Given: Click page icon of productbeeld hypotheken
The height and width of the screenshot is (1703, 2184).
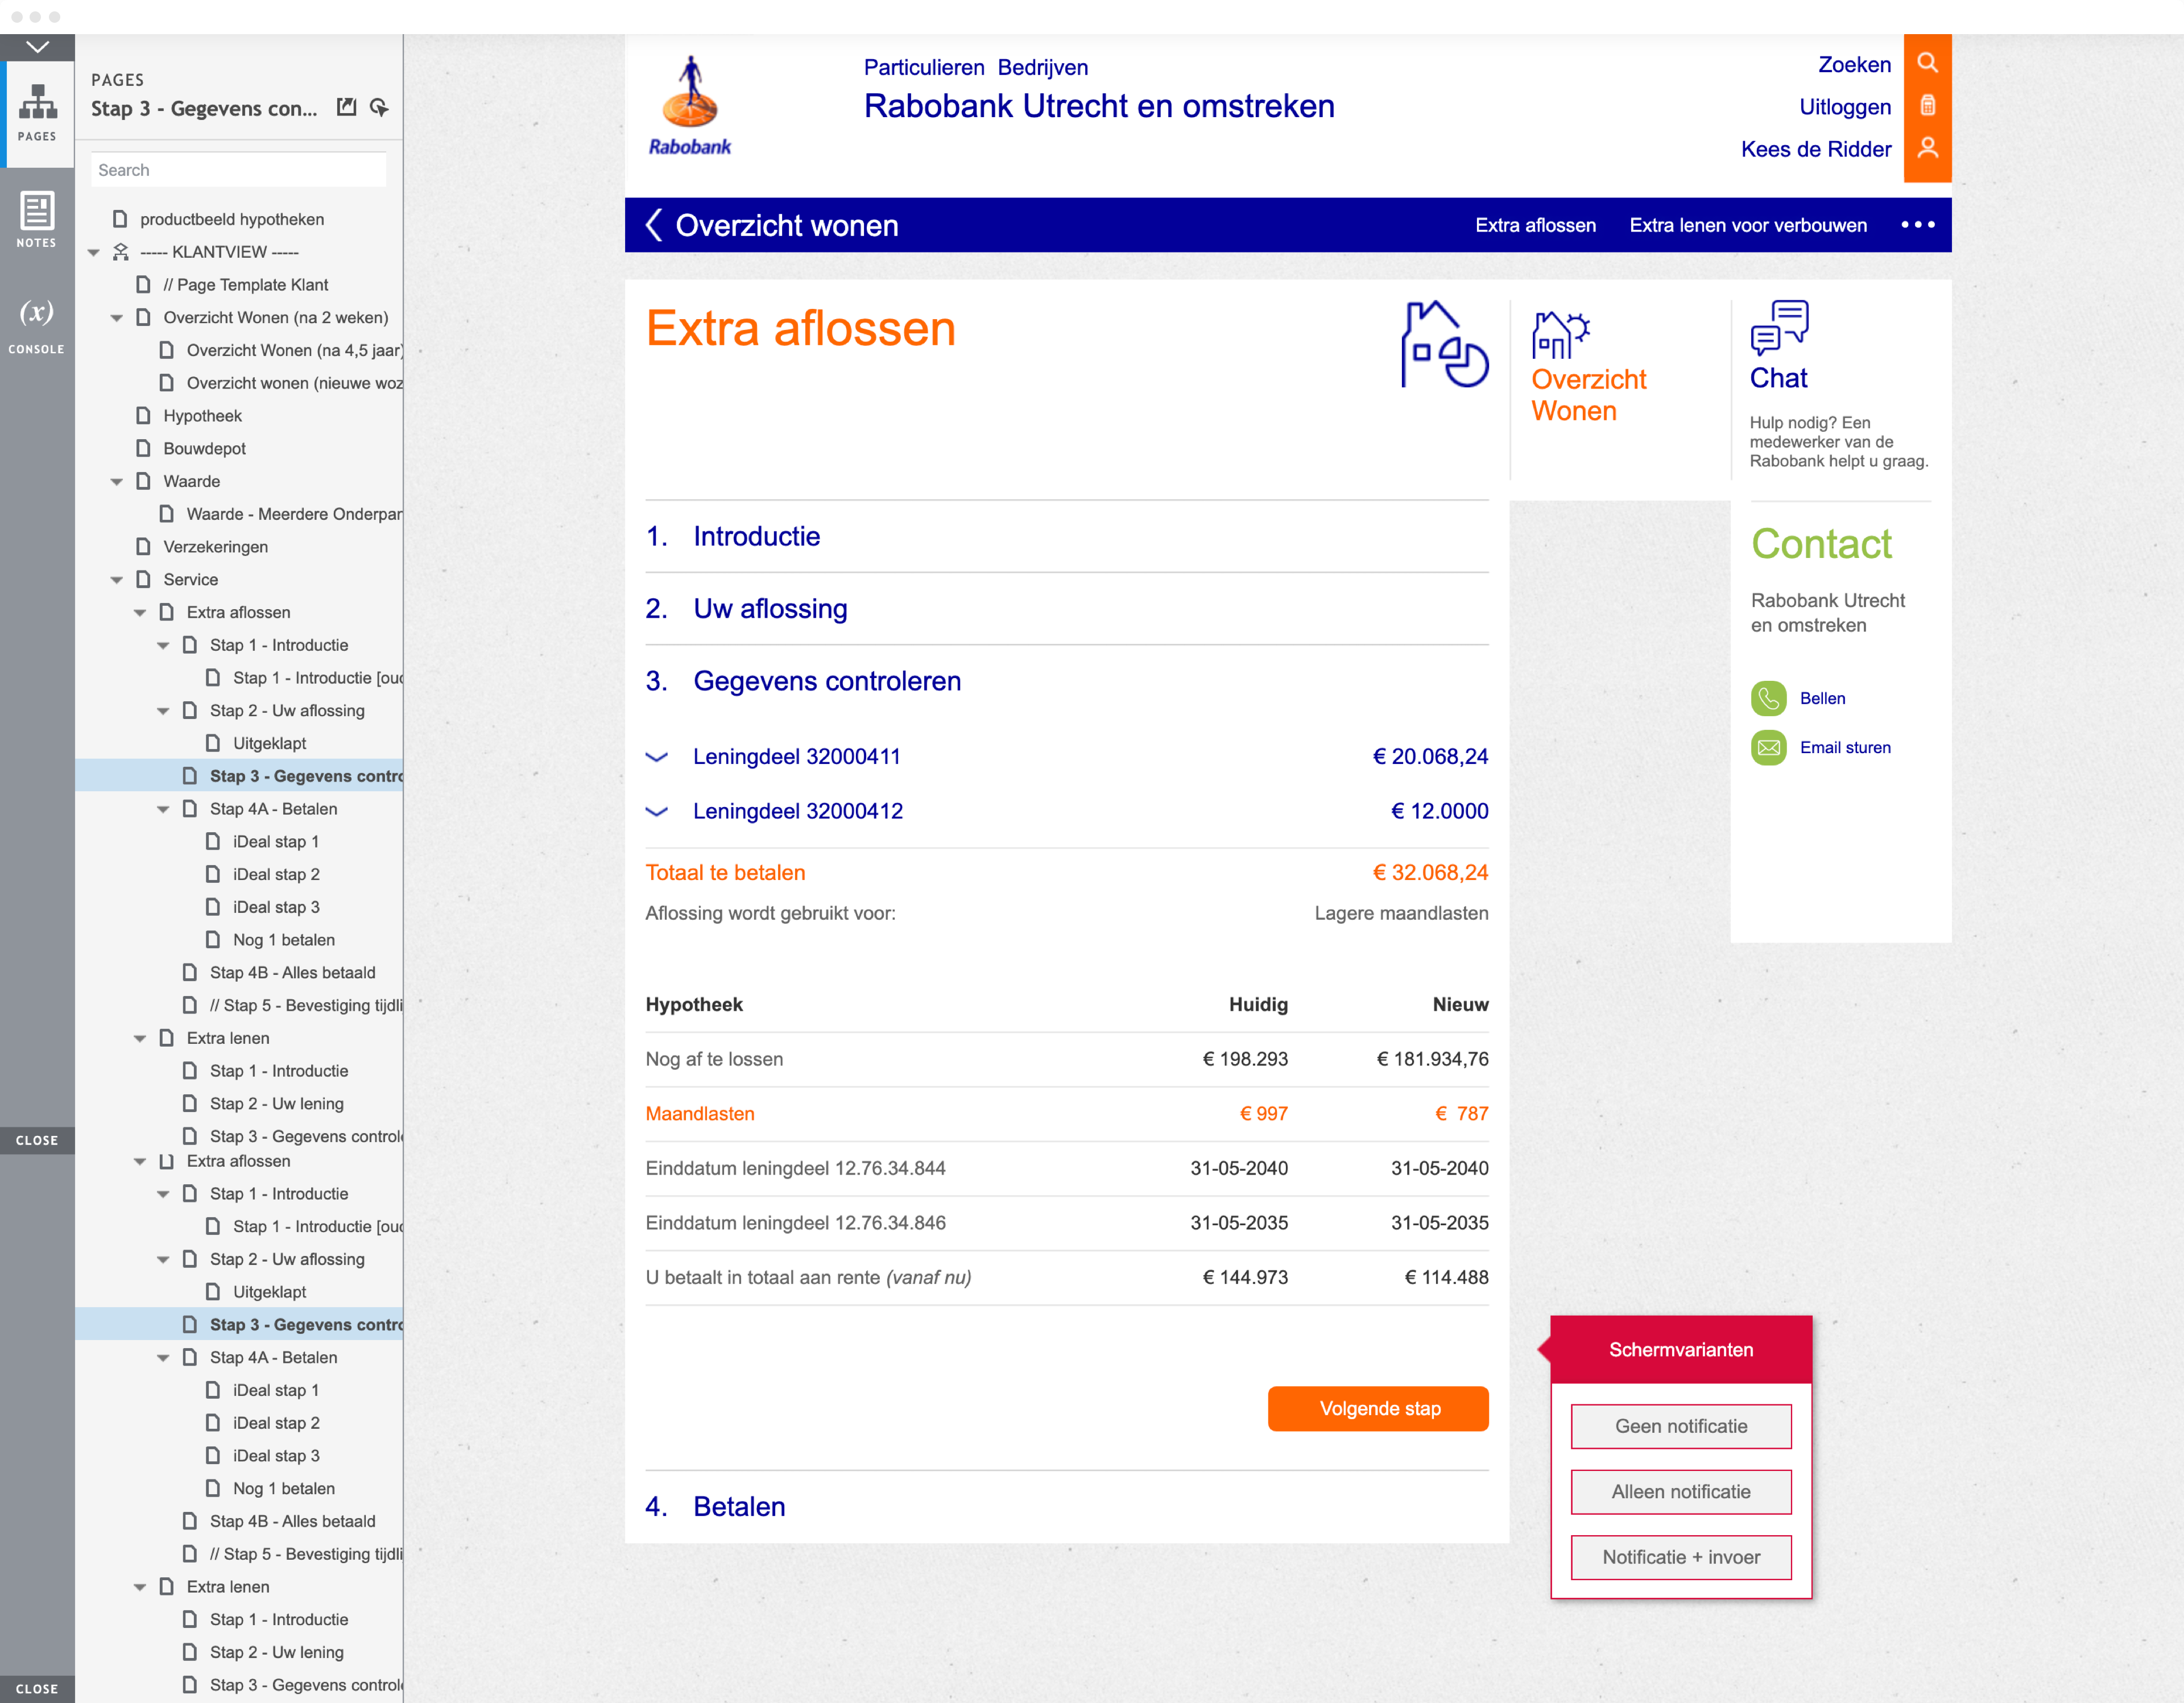Looking at the screenshot, I should [121, 219].
